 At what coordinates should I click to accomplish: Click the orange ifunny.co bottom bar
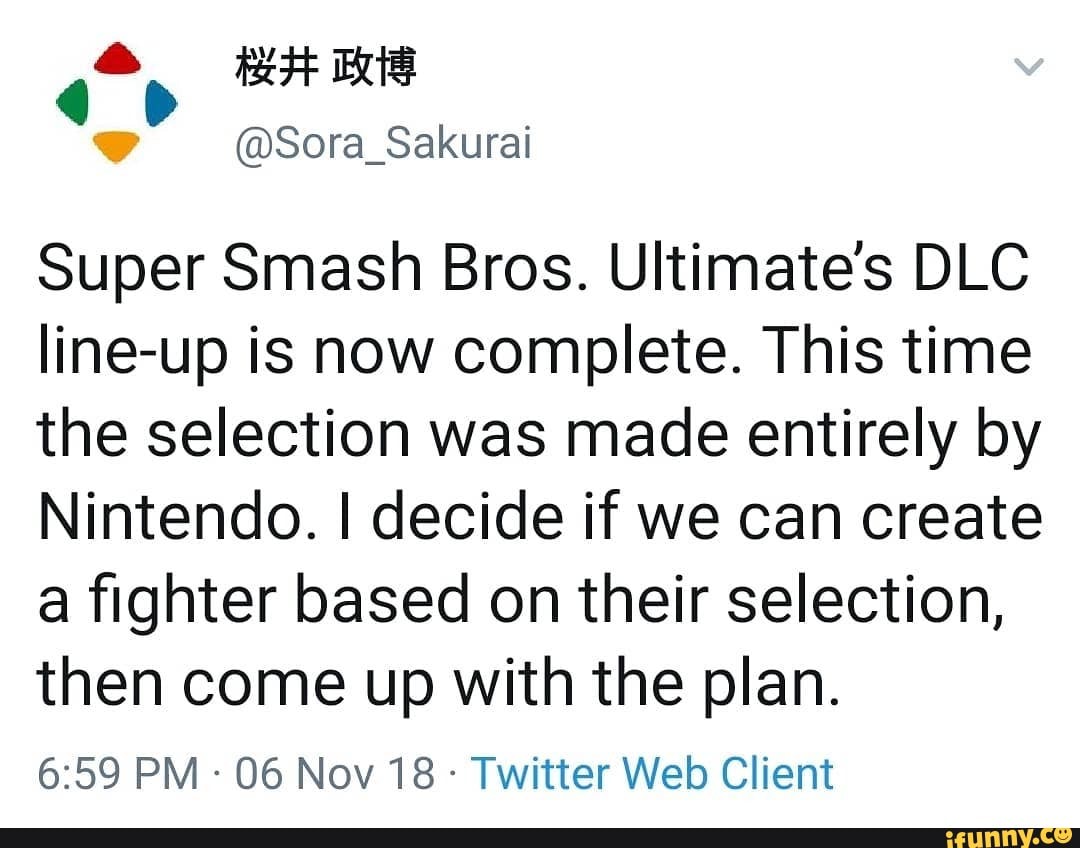pyautogui.click(x=540, y=836)
